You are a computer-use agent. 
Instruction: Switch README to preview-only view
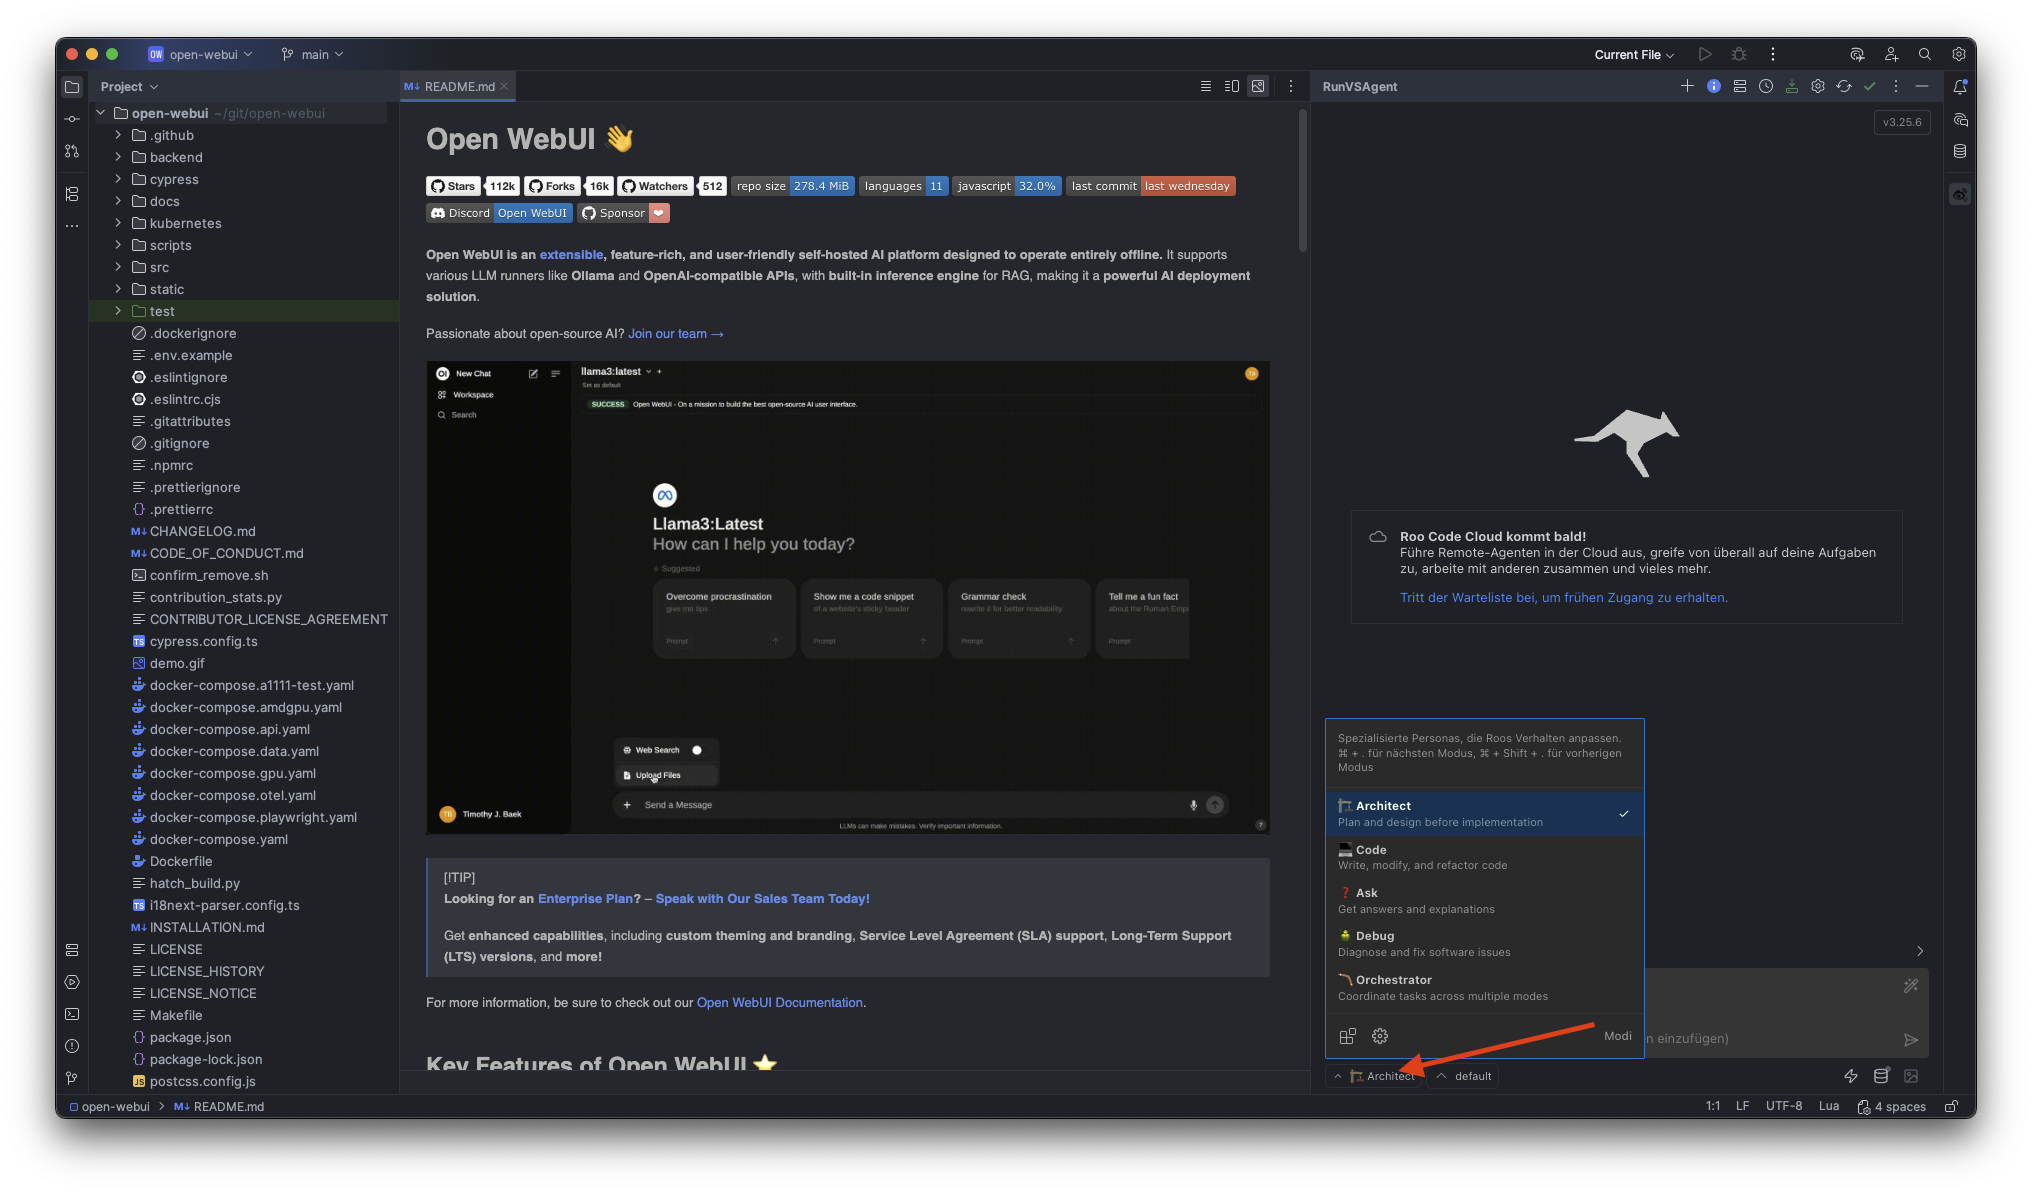click(1258, 86)
